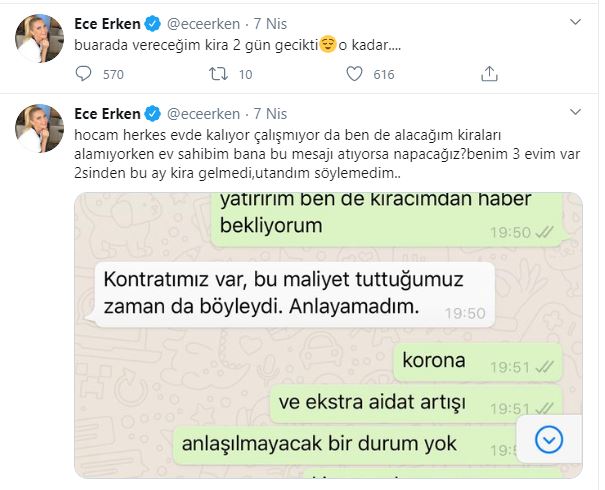Click relieved face emoji in first tweet
Image resolution: width=605 pixels, height=490 pixels.
(328, 45)
